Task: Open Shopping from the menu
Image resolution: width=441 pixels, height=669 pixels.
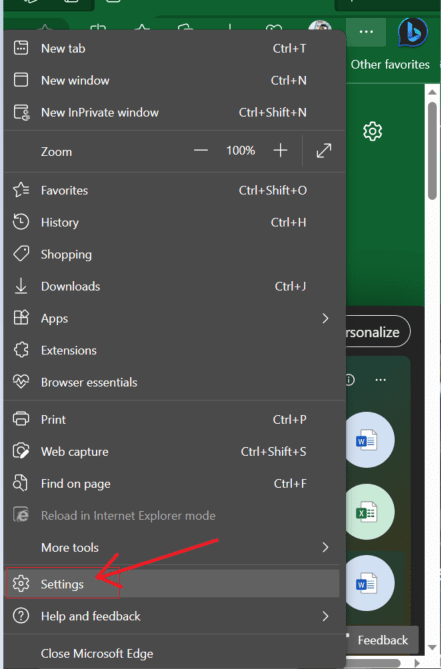Action: point(174,254)
